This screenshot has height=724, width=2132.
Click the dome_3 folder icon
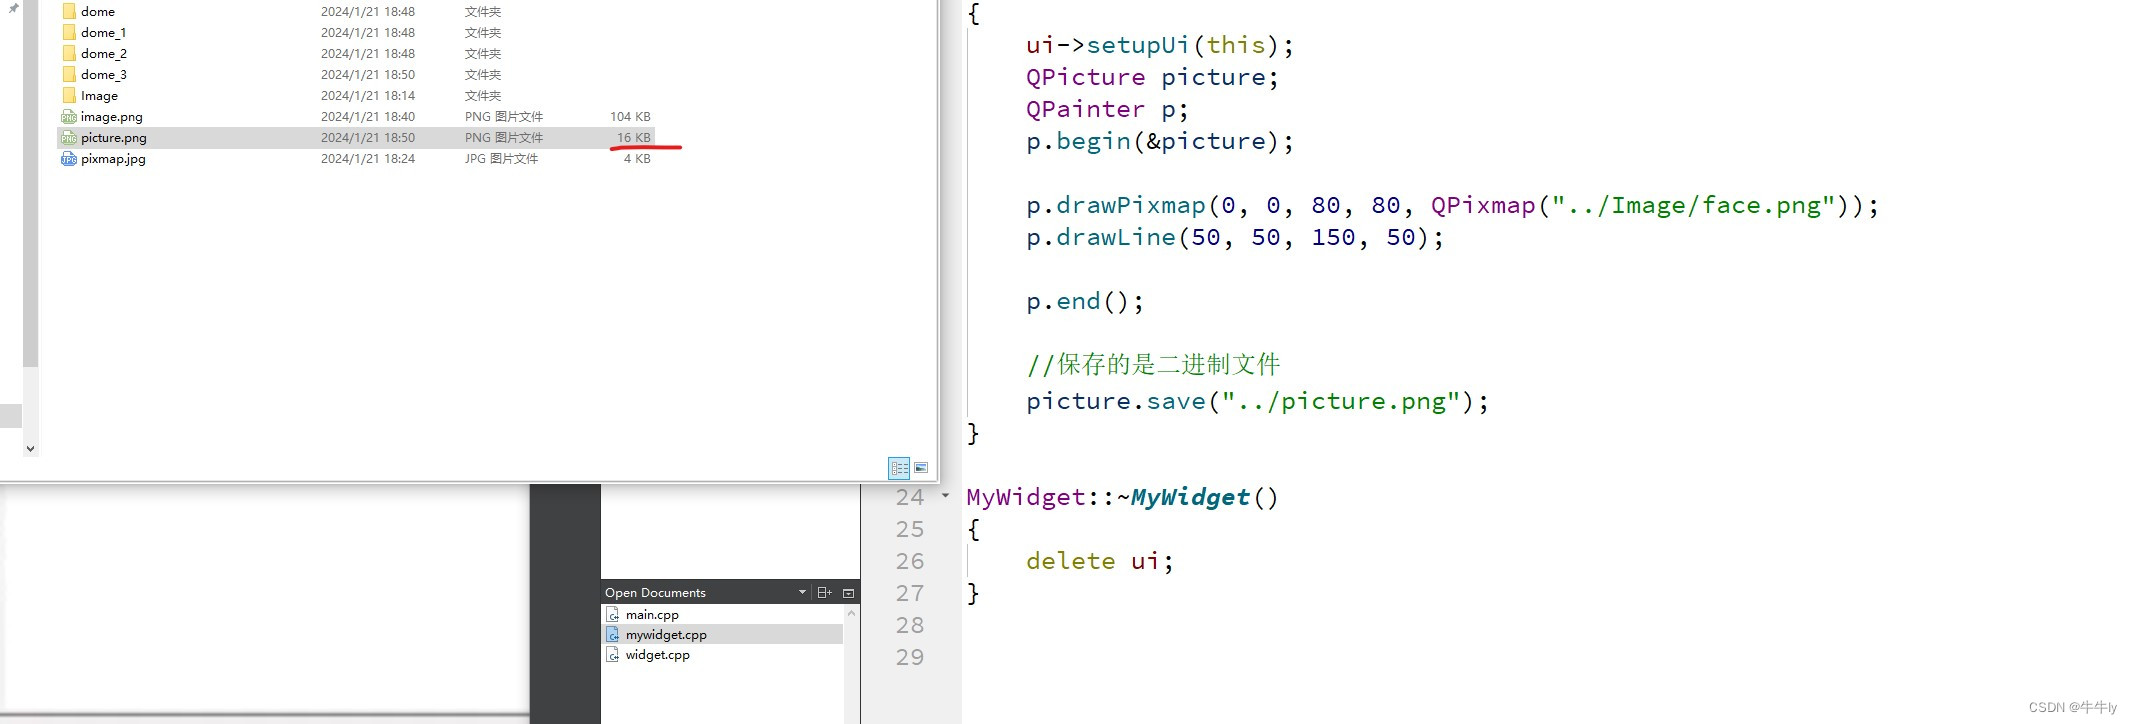69,74
